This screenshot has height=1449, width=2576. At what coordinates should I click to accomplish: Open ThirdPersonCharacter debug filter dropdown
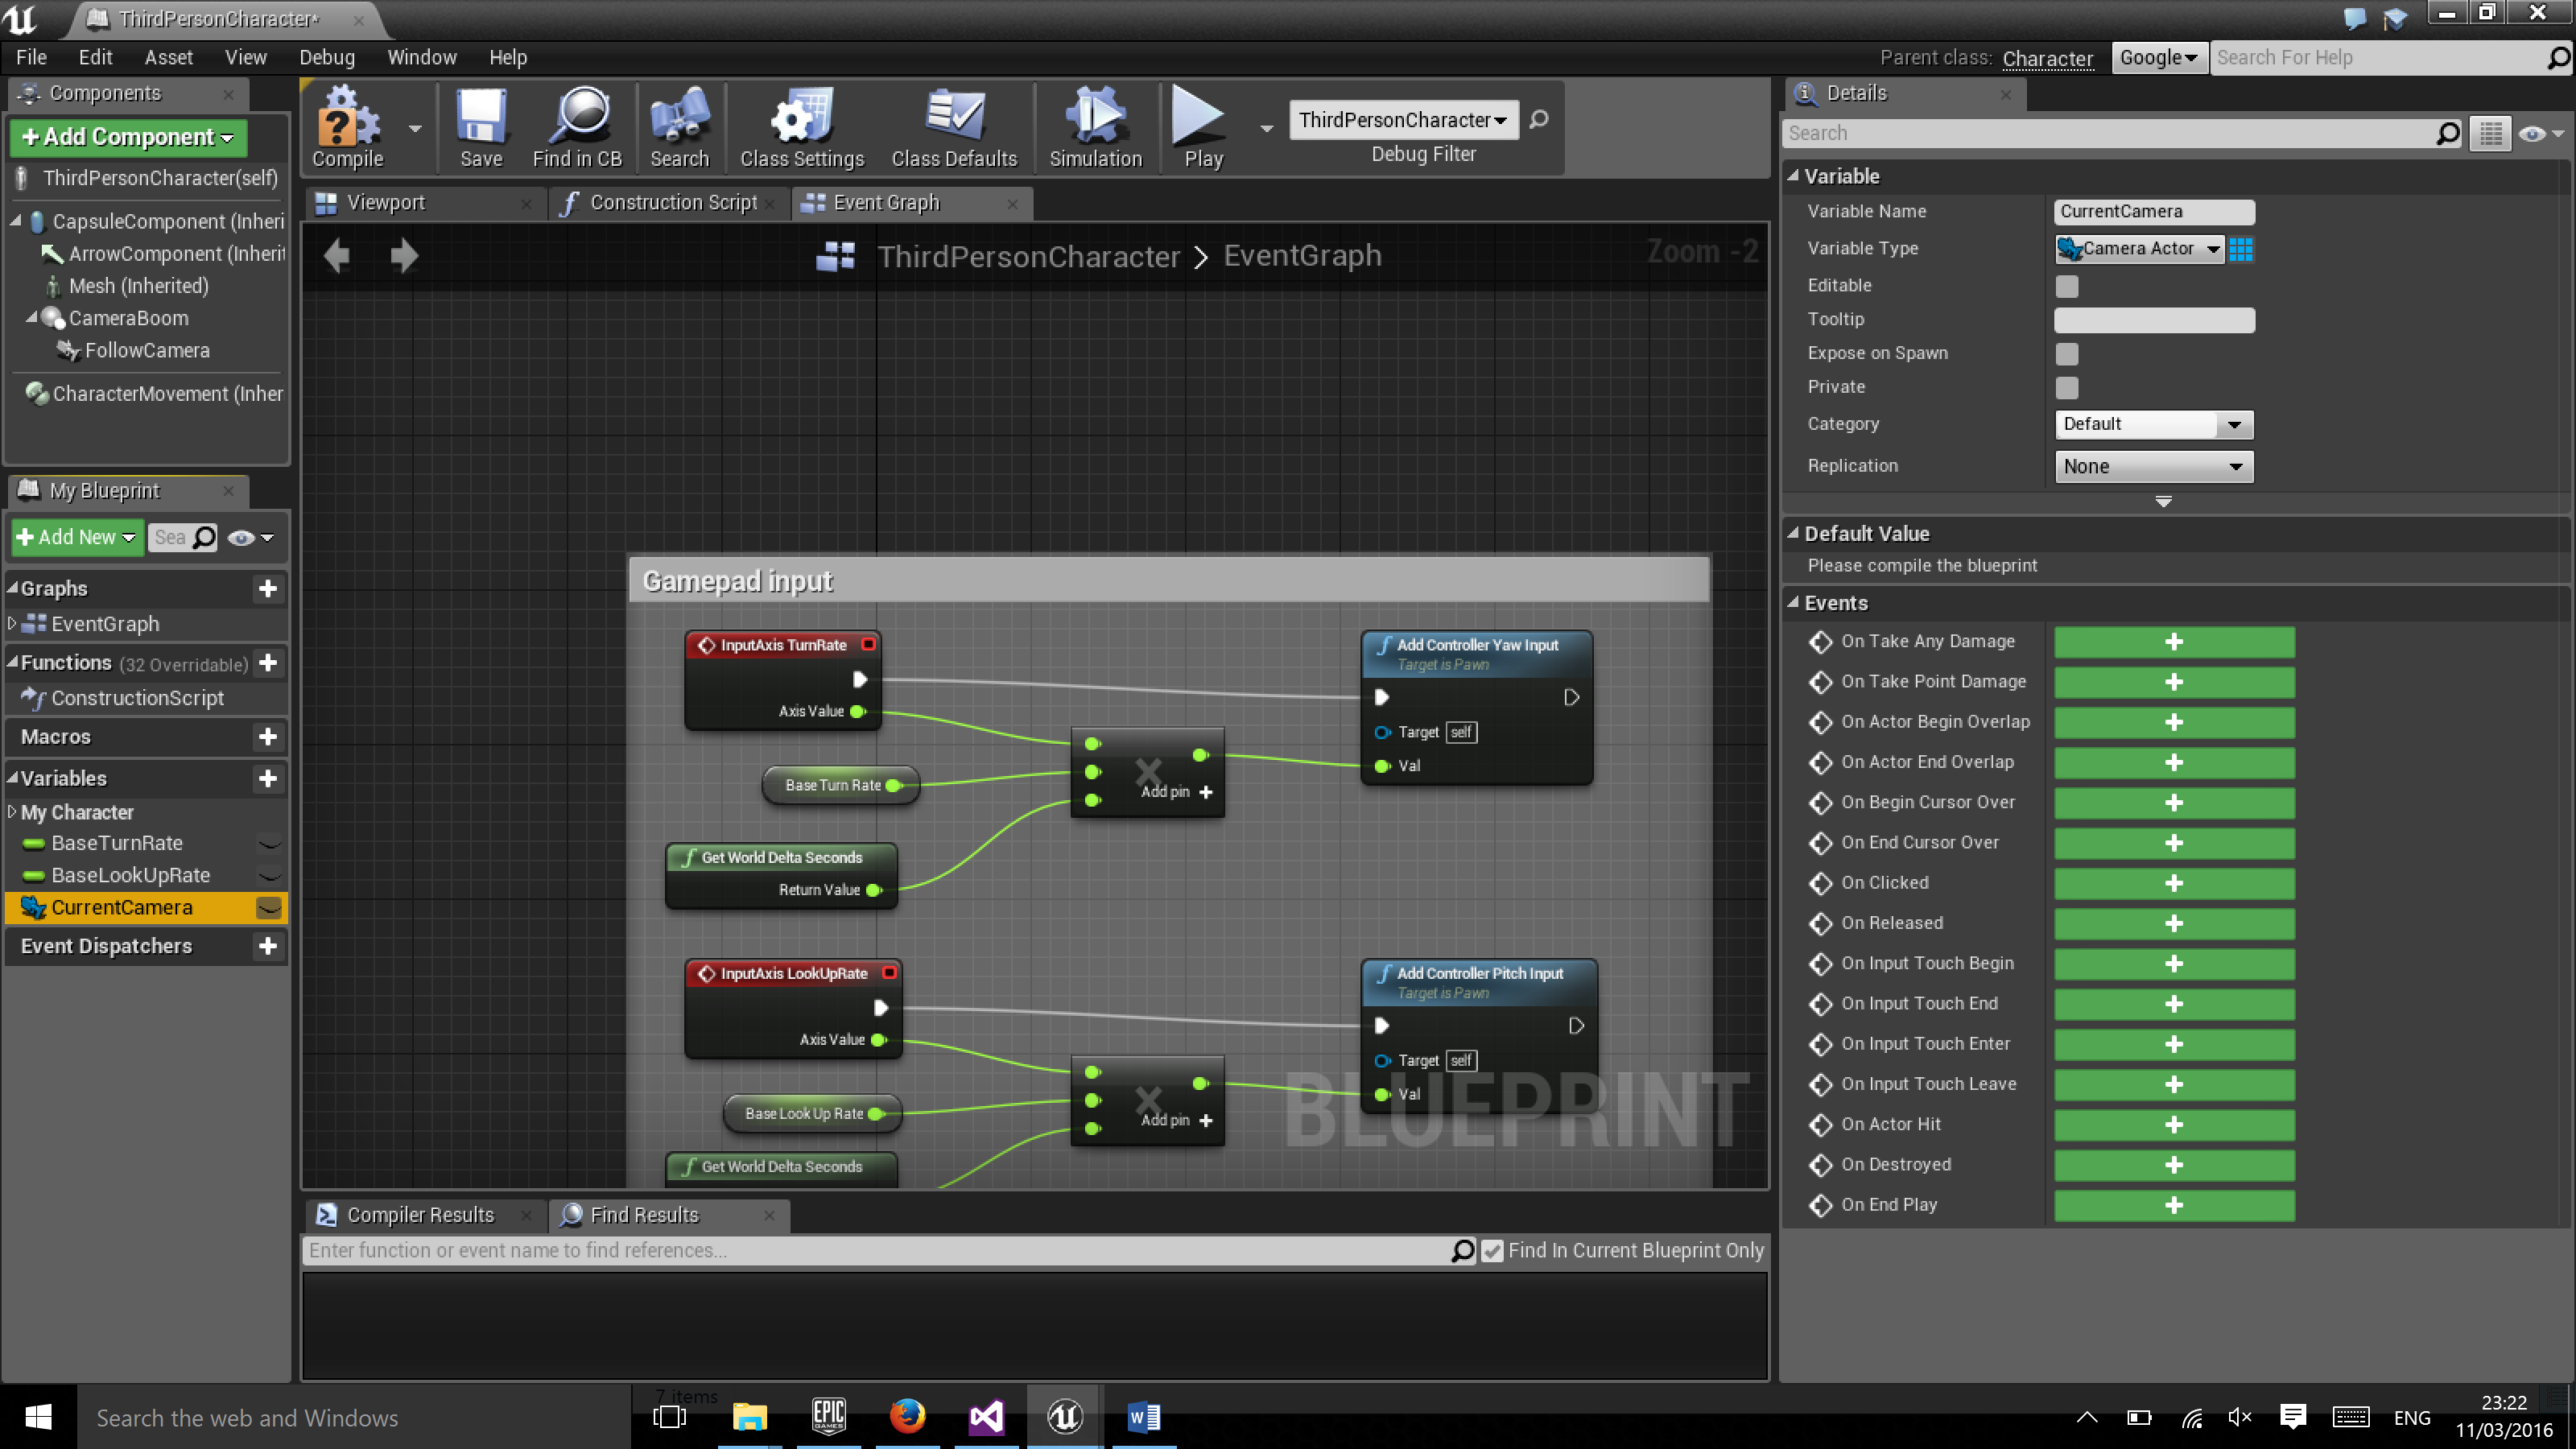[x=1403, y=120]
